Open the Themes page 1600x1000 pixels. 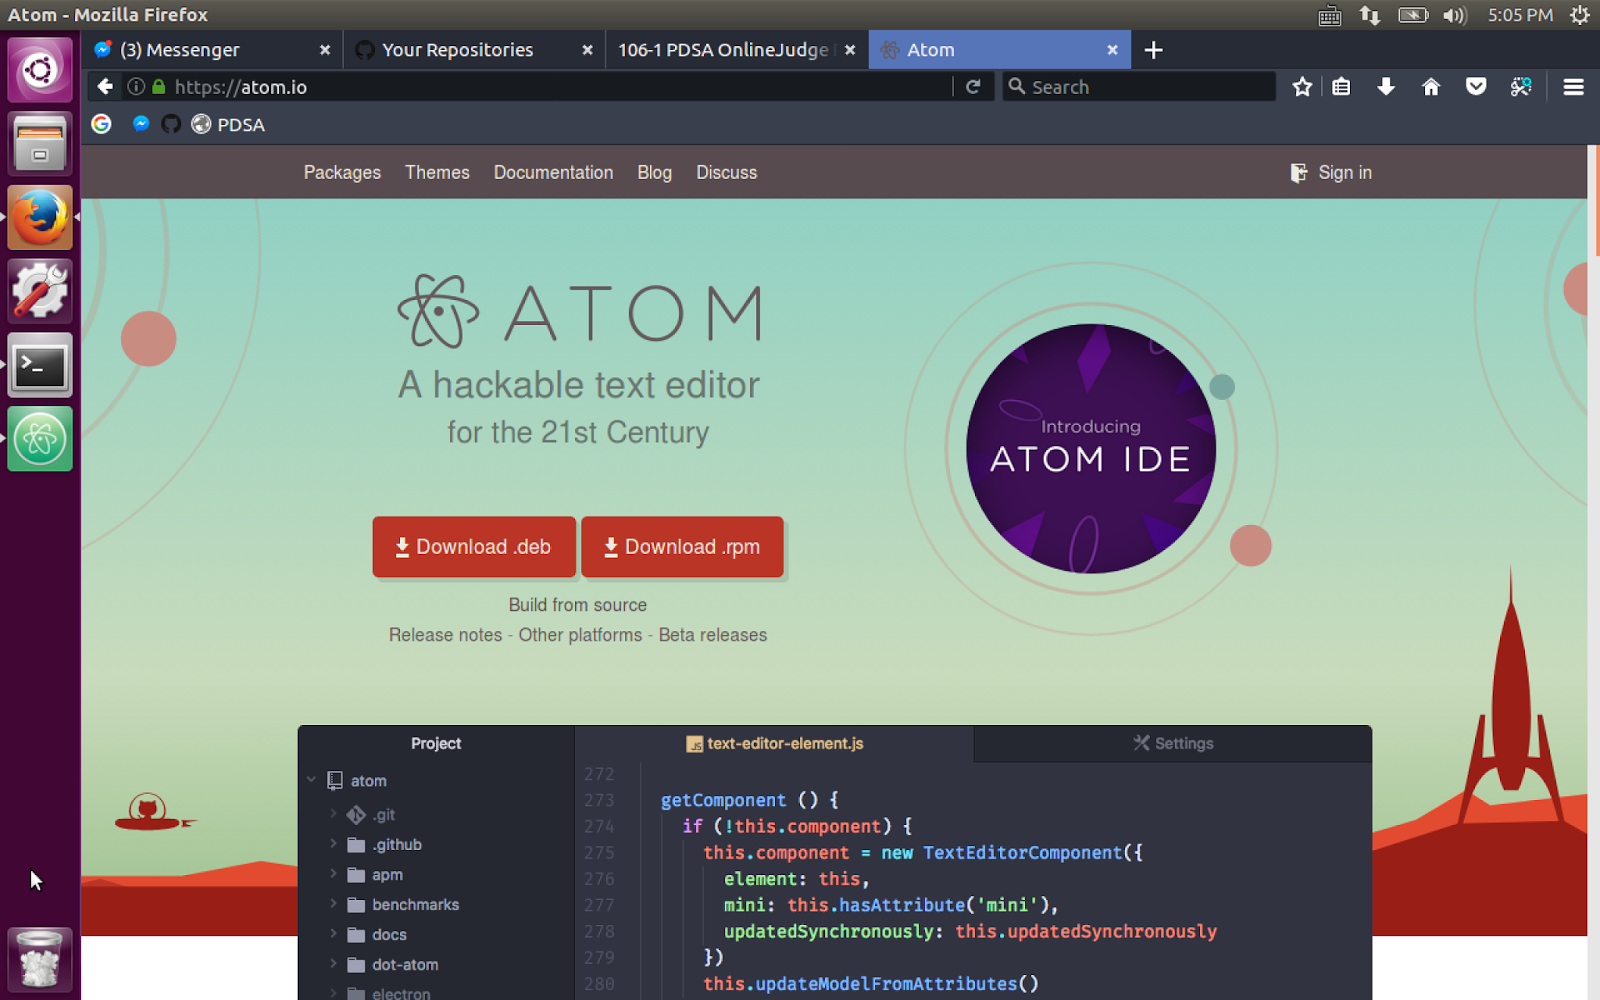coord(437,172)
